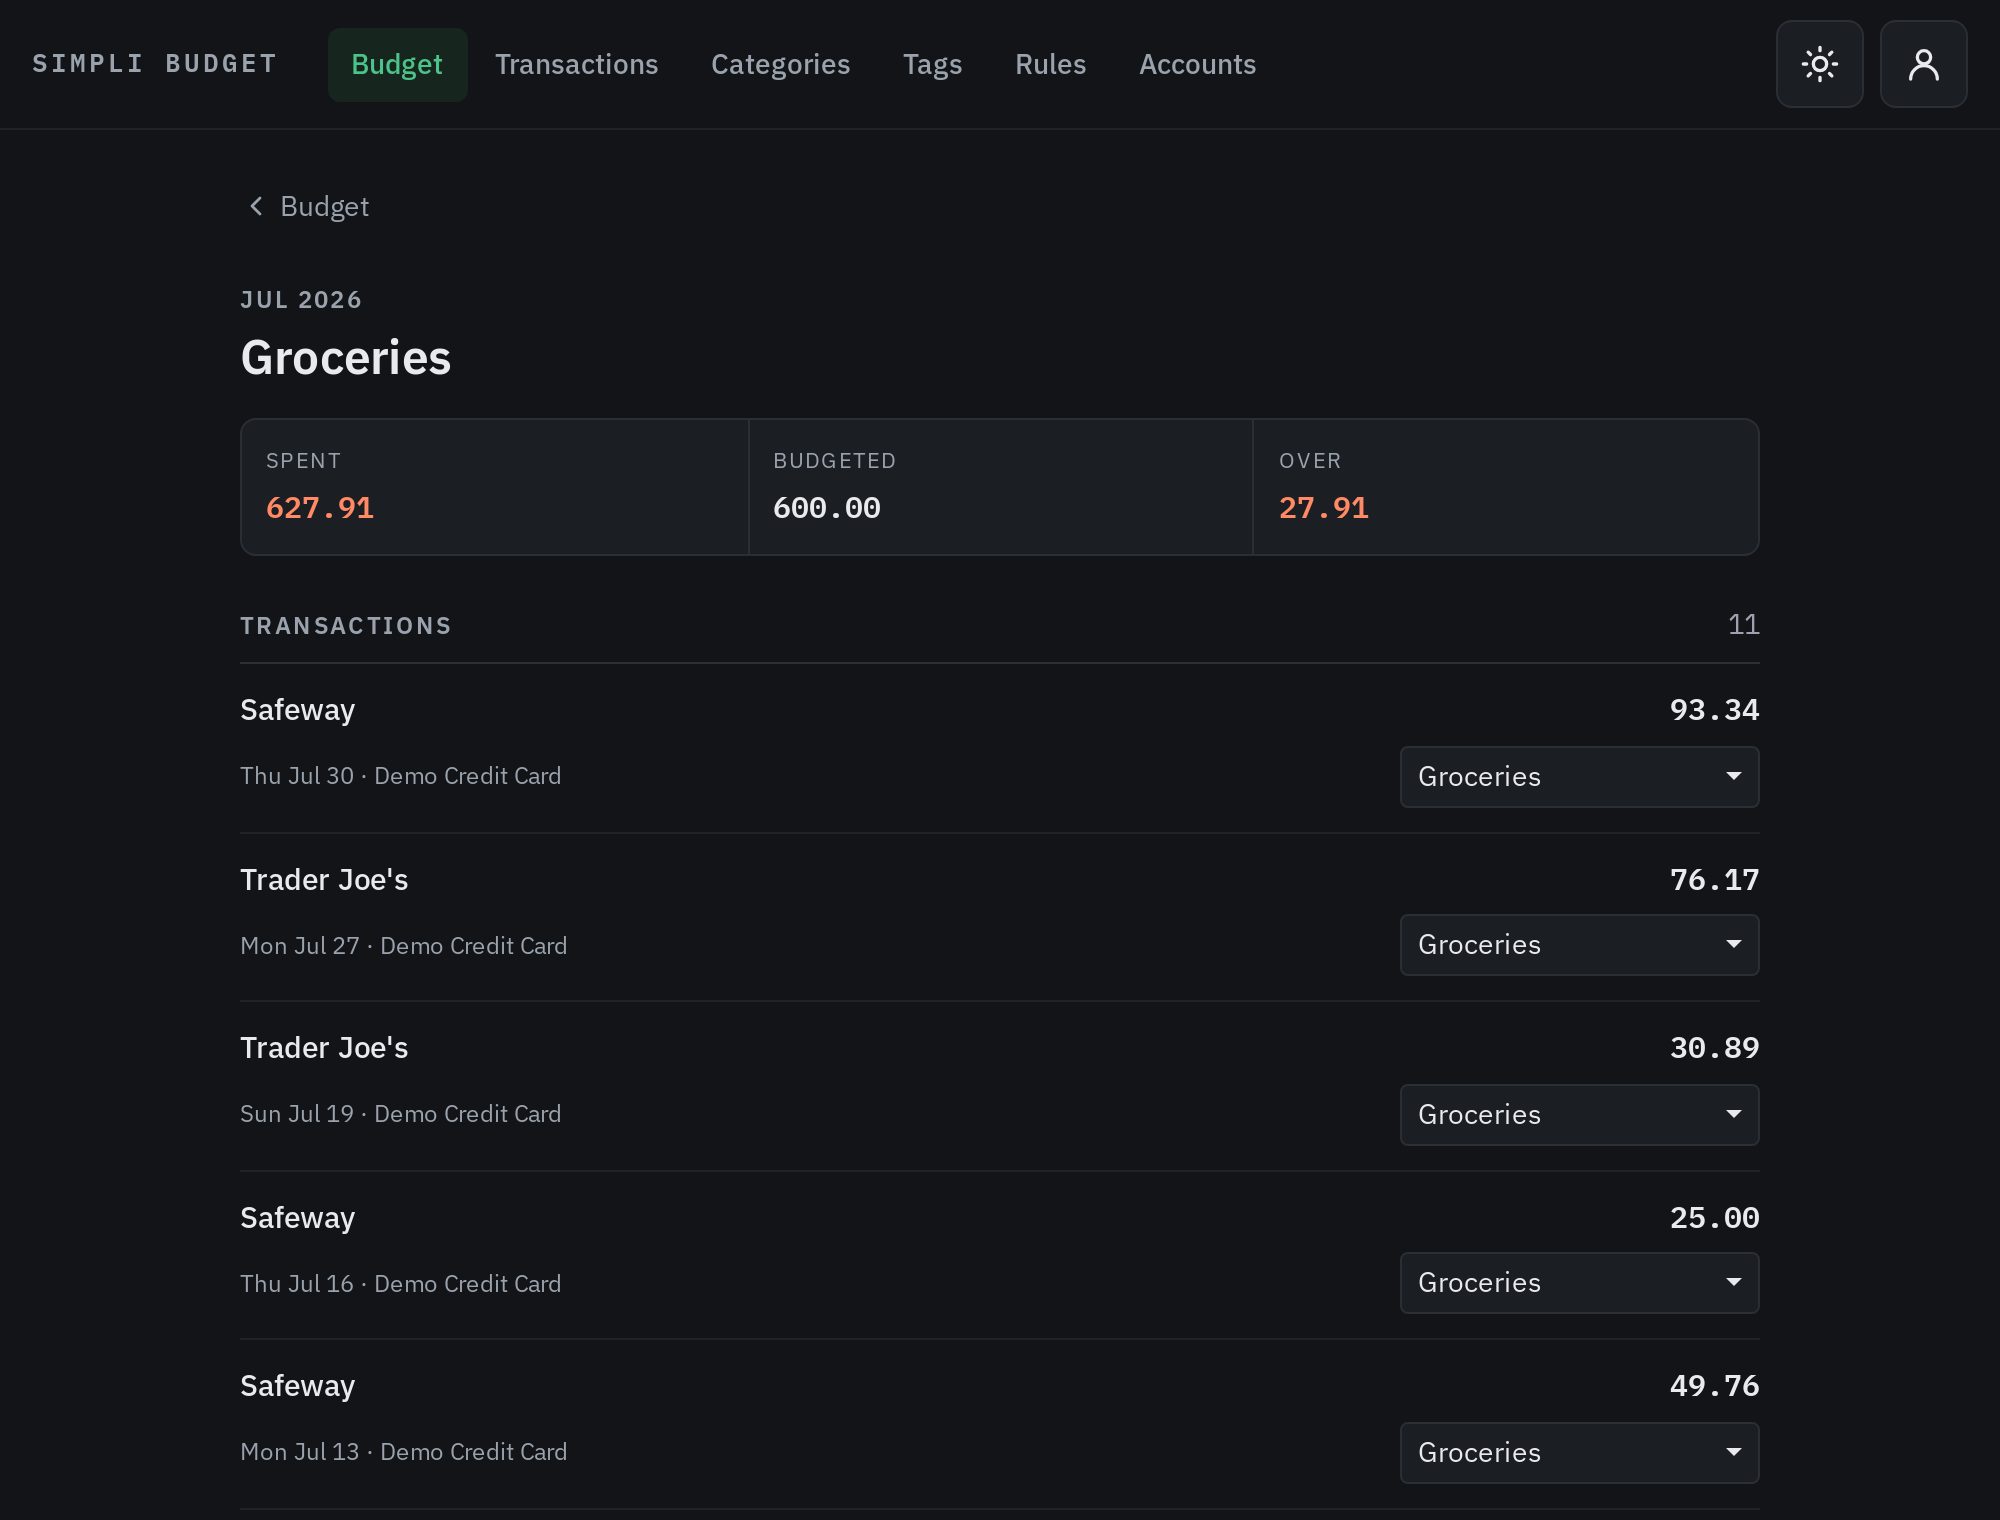Click 'Thu Jul 16 · Demo Credit Card' details
This screenshot has height=1520, width=2000.
click(x=400, y=1284)
